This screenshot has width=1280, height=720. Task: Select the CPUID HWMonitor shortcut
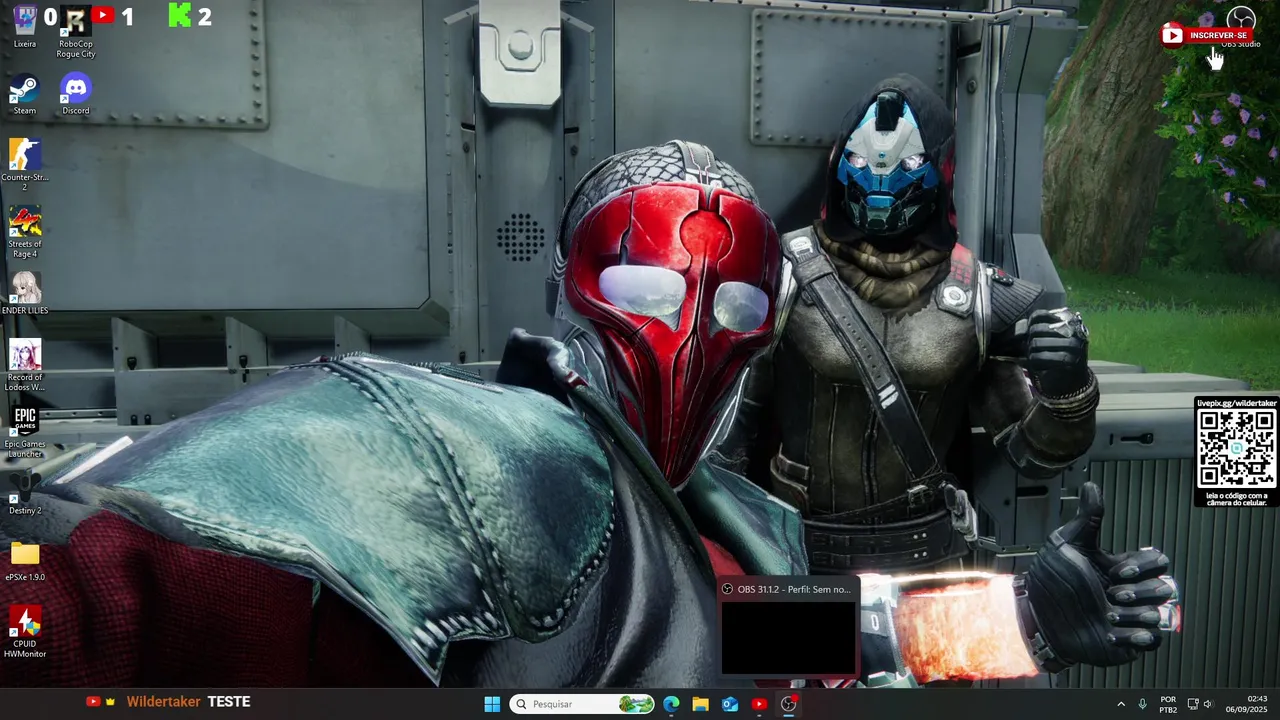tap(25, 632)
